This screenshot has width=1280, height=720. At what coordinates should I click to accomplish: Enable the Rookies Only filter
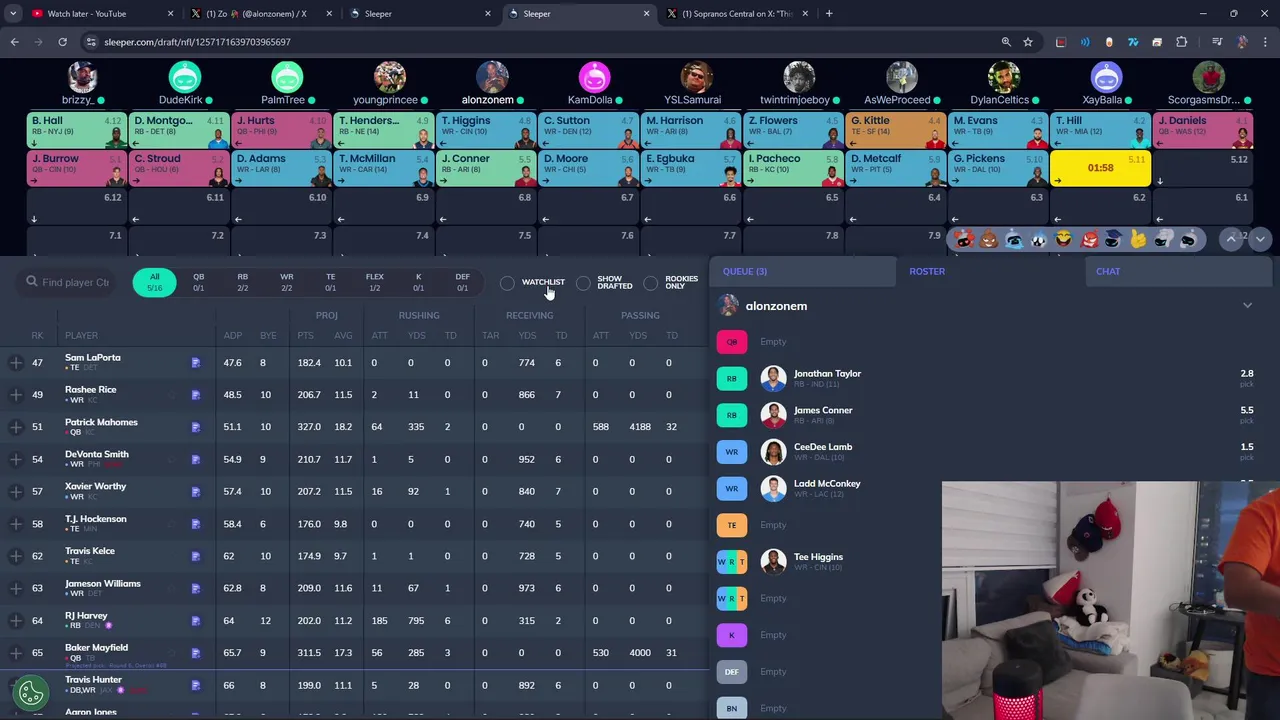click(x=671, y=283)
